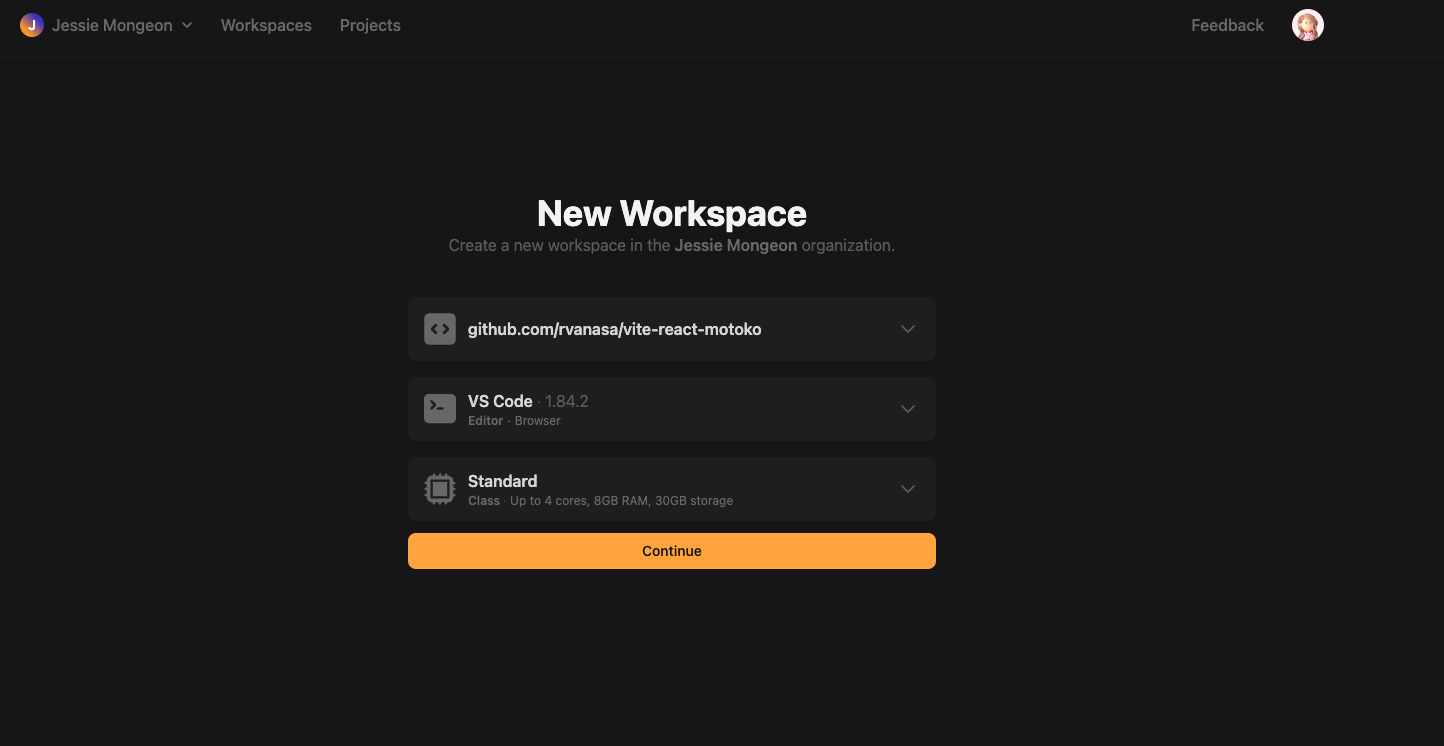
Task: Click the organization logo icon beside Jessie Mongeon
Action: pos(32,25)
